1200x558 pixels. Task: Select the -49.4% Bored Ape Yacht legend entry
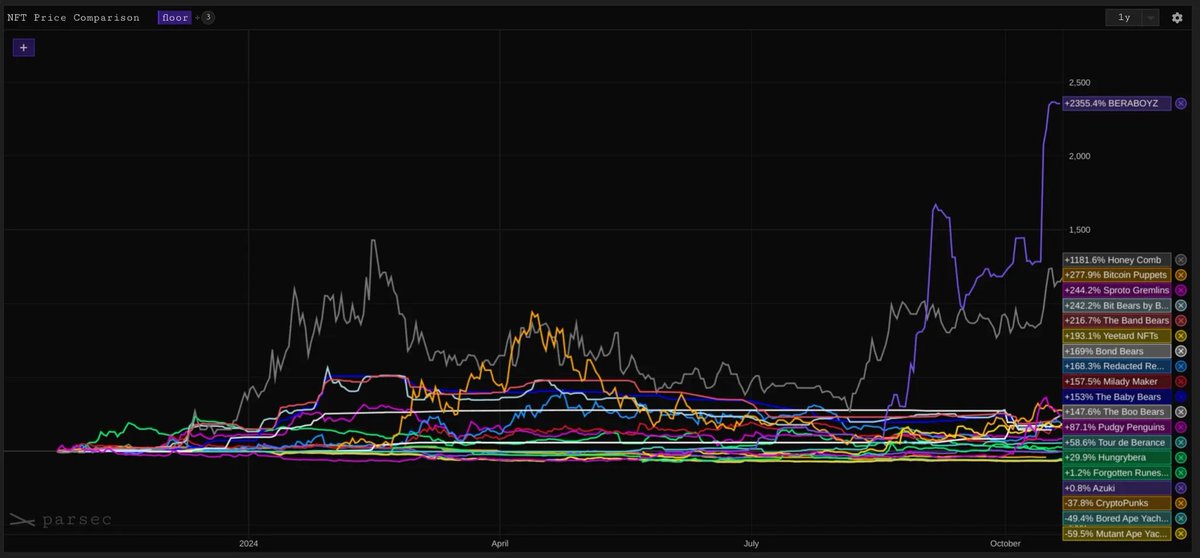pos(1116,518)
